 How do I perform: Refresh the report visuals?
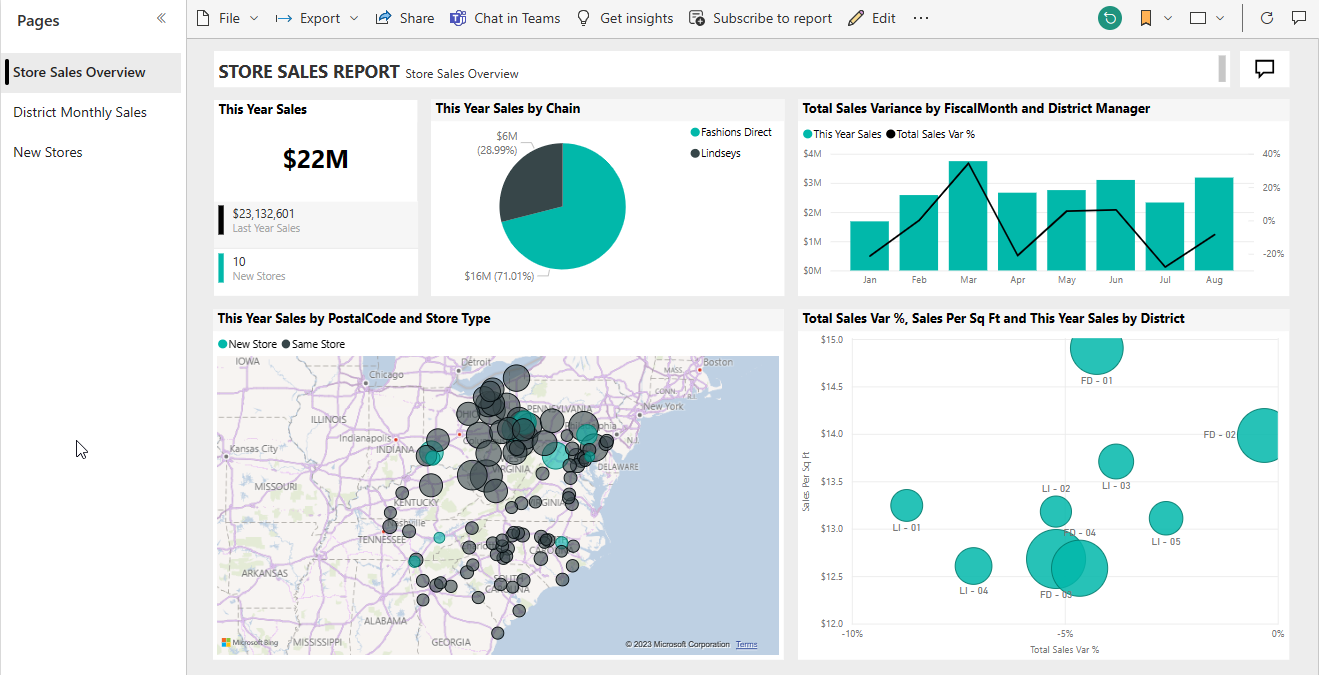pyautogui.click(x=1267, y=18)
